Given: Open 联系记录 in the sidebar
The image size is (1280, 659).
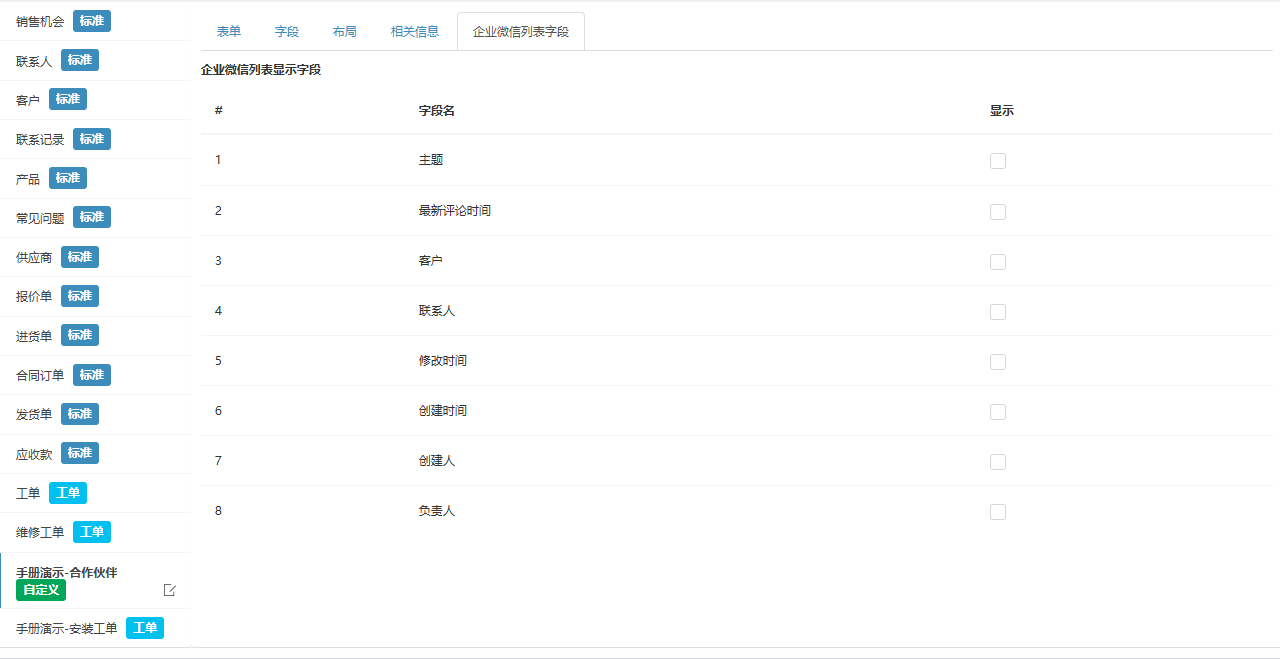Looking at the screenshot, I should tap(40, 139).
